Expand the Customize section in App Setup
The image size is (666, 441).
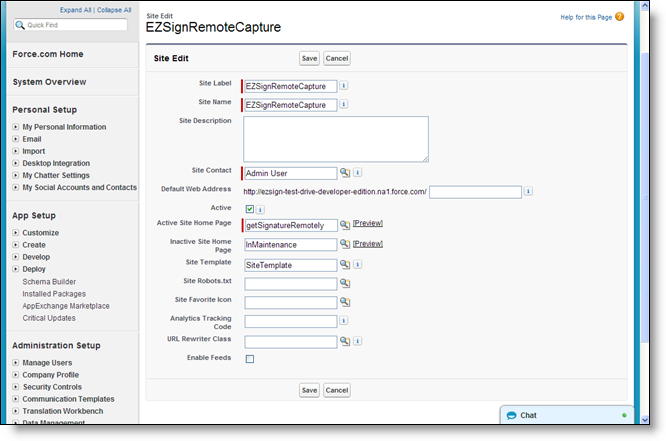[x=16, y=232]
